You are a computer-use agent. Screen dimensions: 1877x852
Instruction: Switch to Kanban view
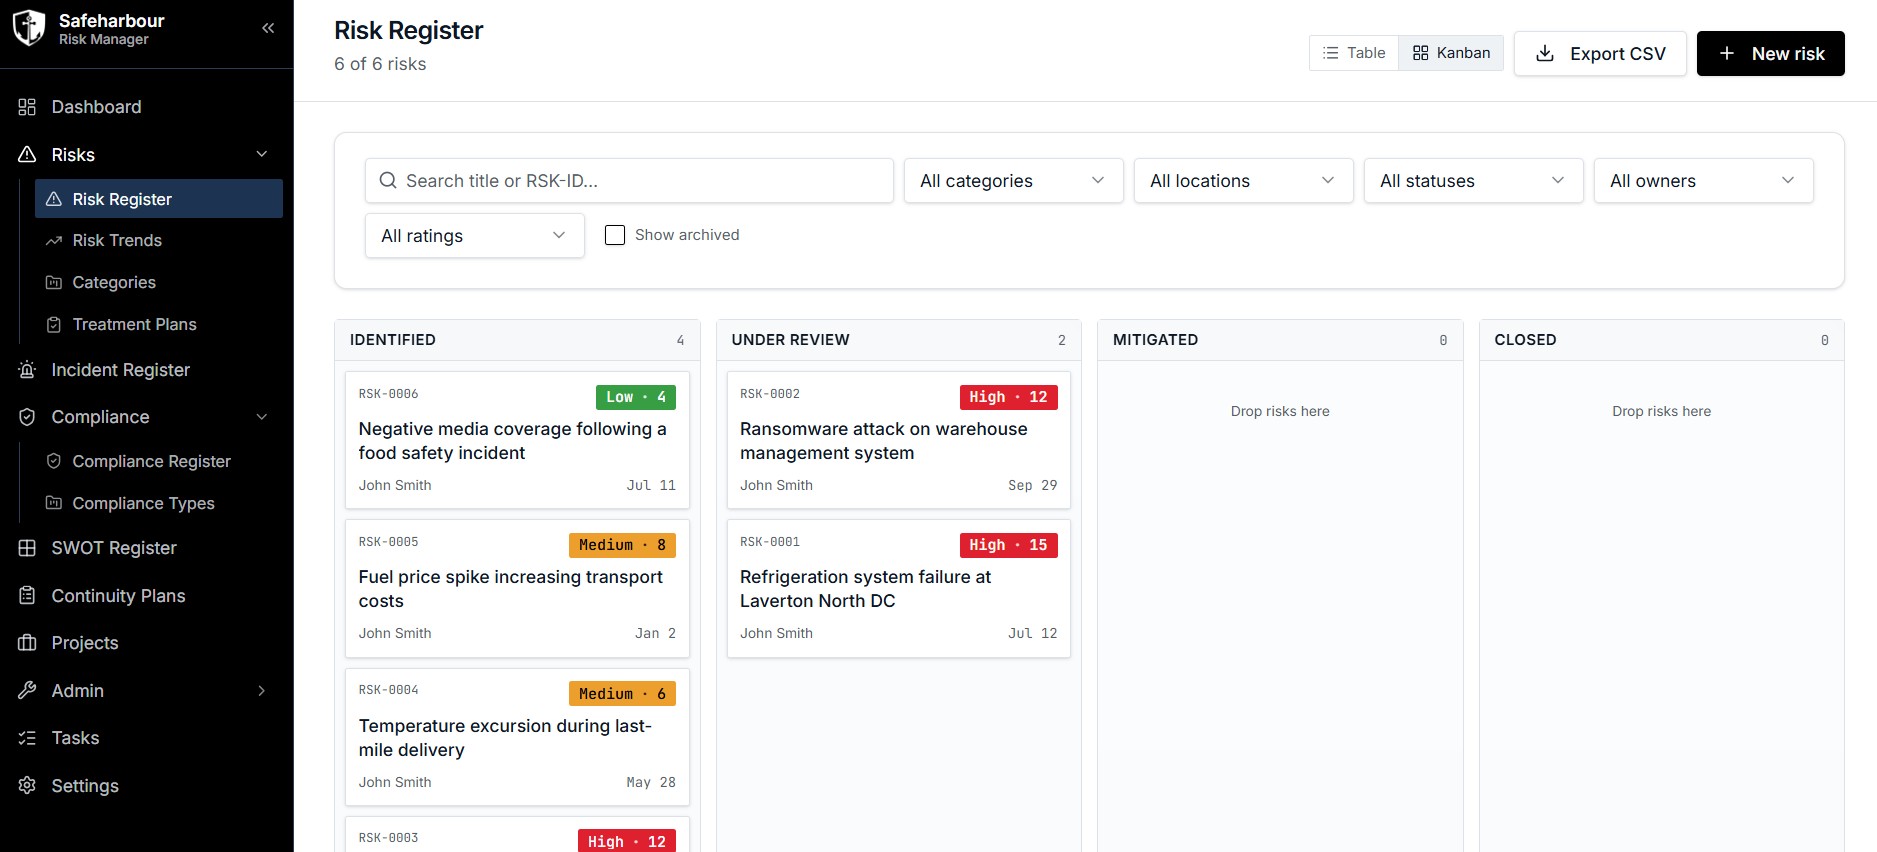click(1451, 53)
